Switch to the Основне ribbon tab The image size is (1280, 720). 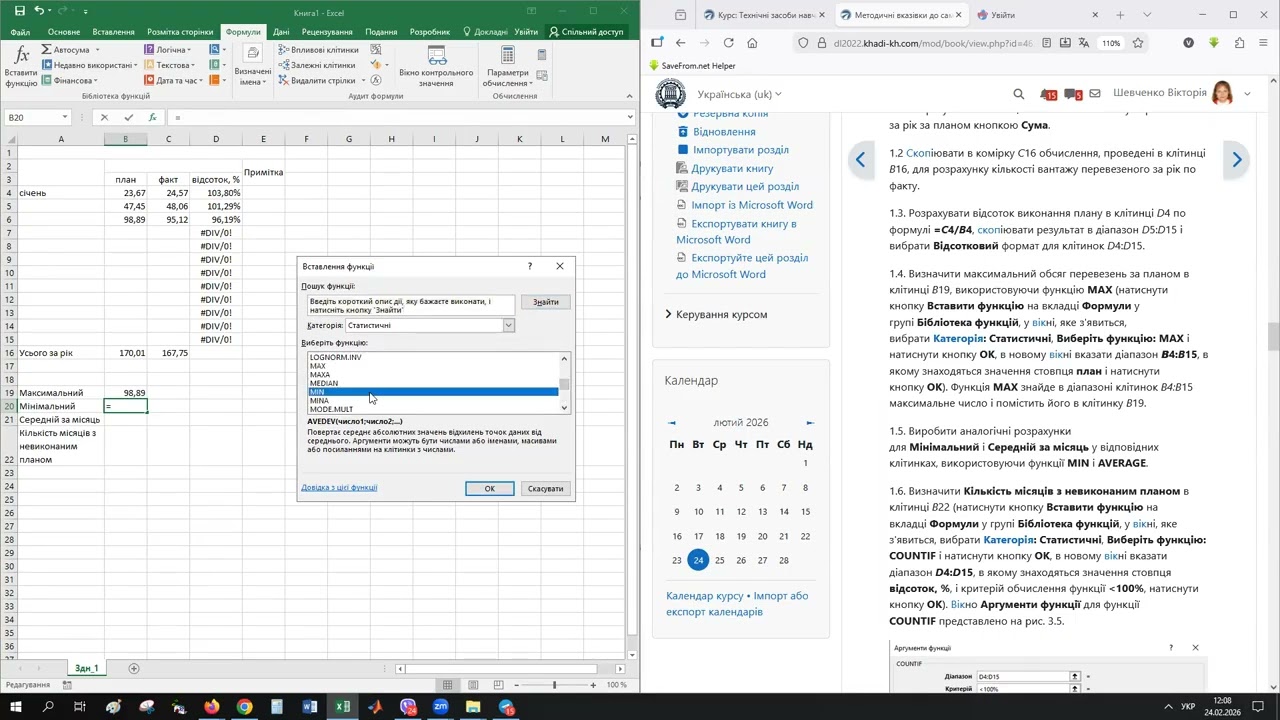pos(64,32)
